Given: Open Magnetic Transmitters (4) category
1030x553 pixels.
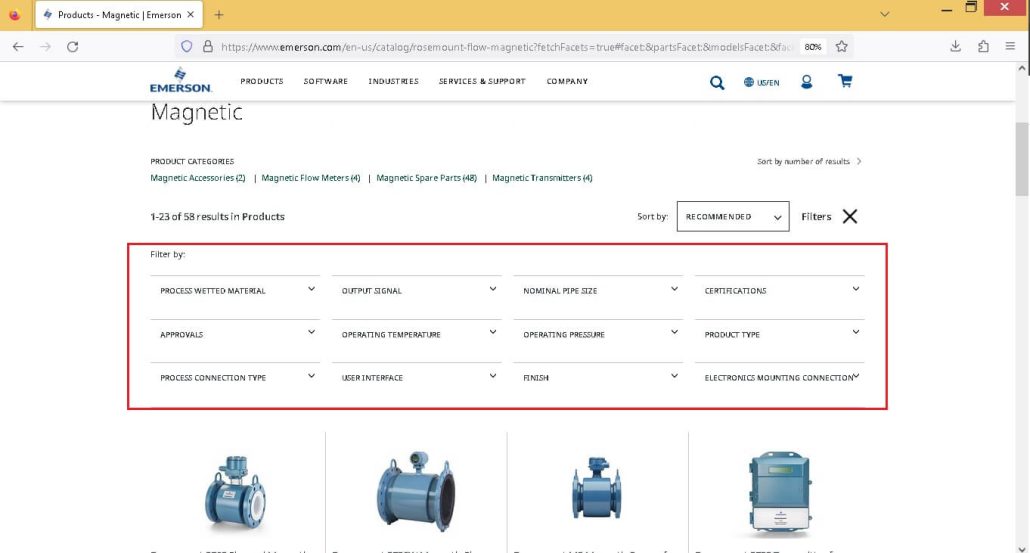Looking at the screenshot, I should [x=542, y=178].
